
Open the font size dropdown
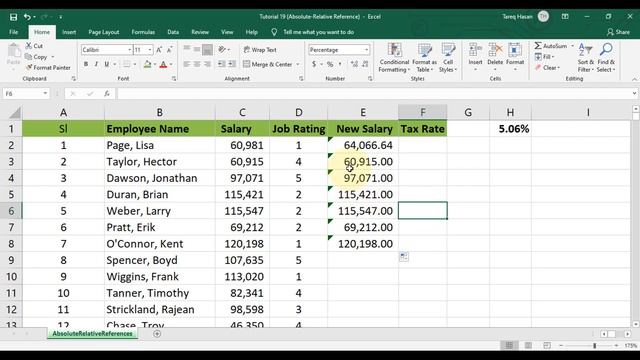point(150,50)
